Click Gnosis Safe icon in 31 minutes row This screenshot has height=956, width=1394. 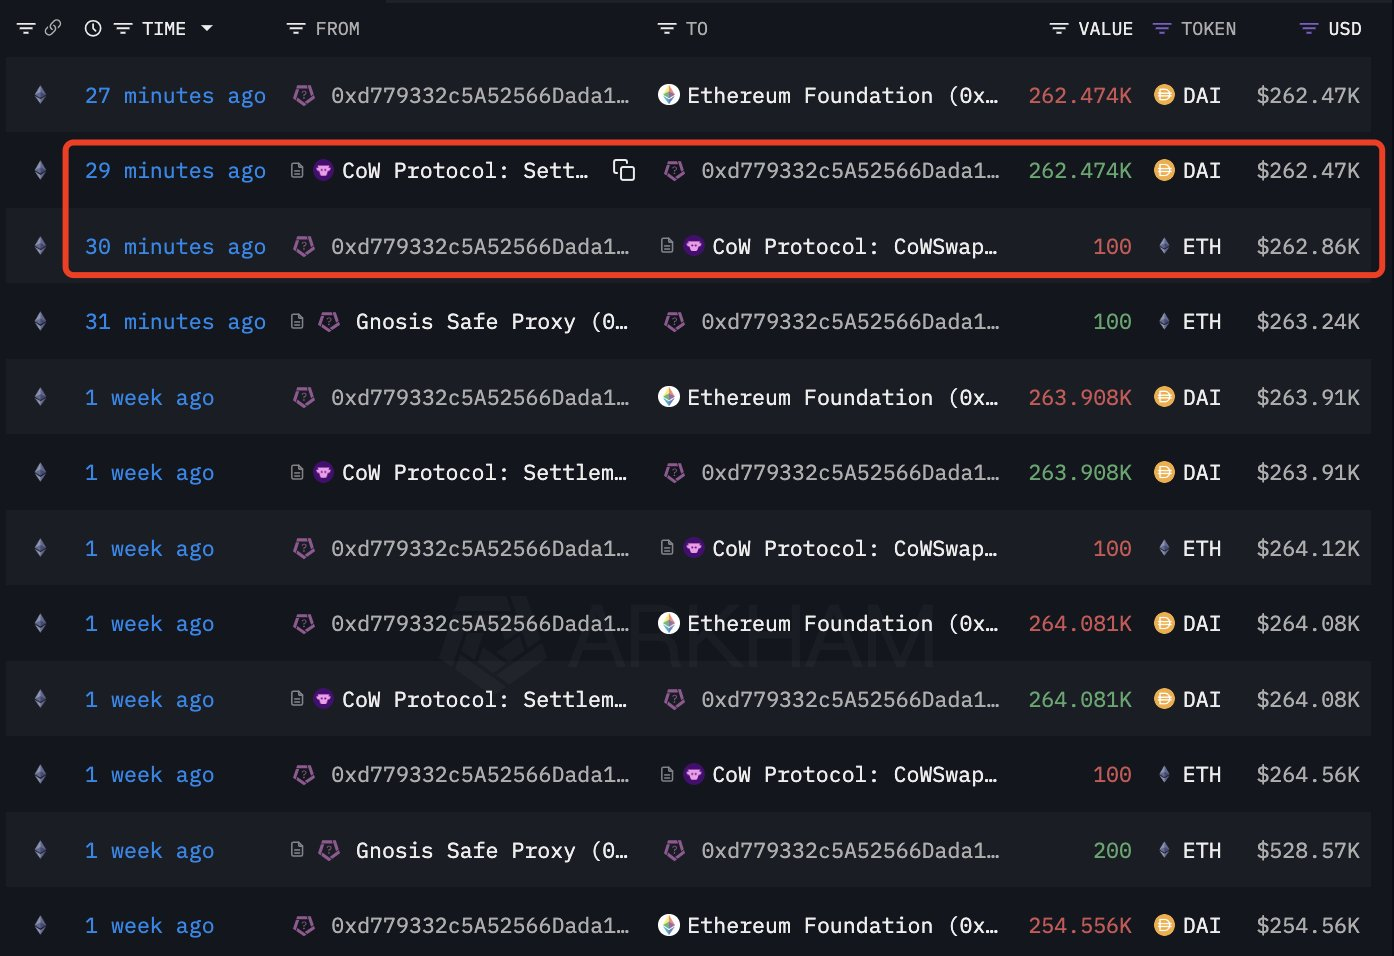(329, 322)
